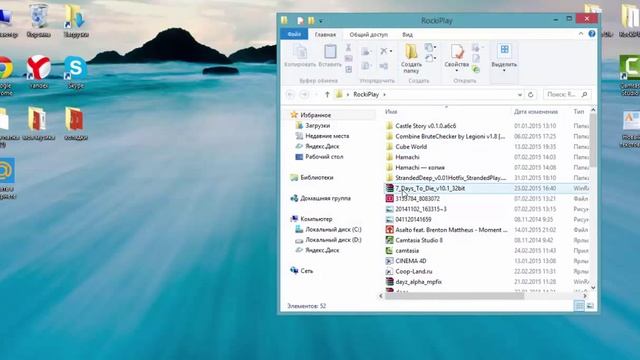
Task: Create a new folder
Action: click(x=411, y=59)
